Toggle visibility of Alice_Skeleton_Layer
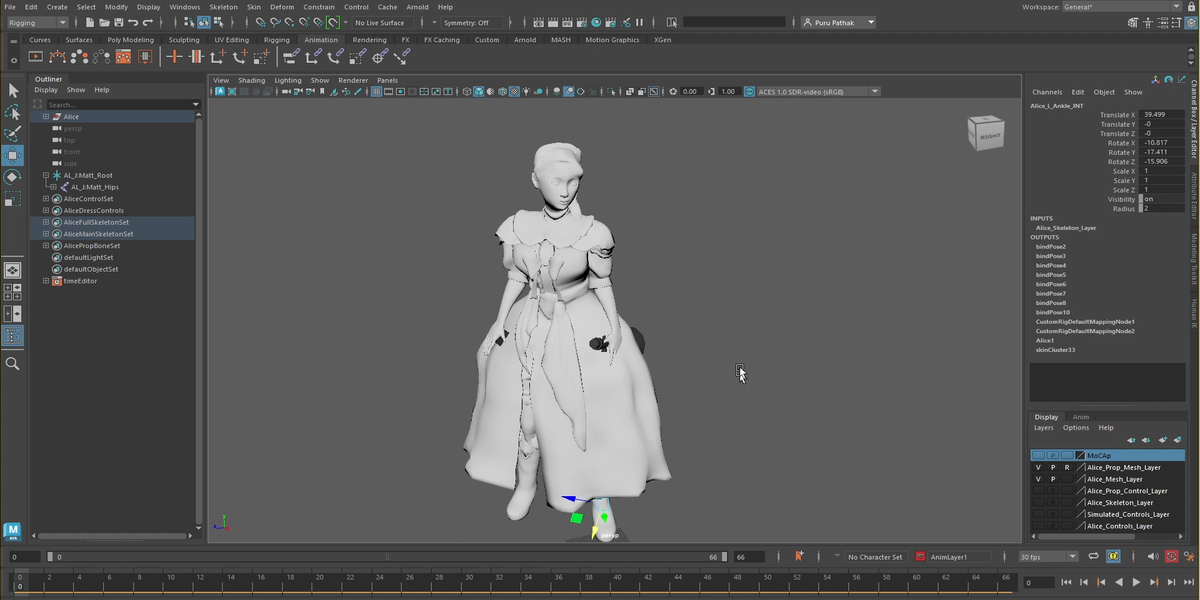 [1038, 503]
